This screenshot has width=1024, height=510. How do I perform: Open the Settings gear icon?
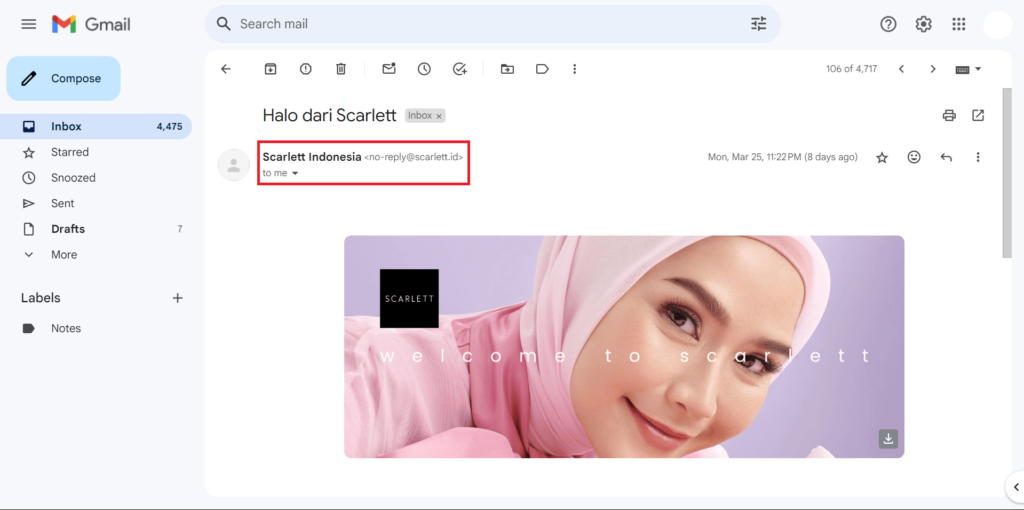coord(923,24)
